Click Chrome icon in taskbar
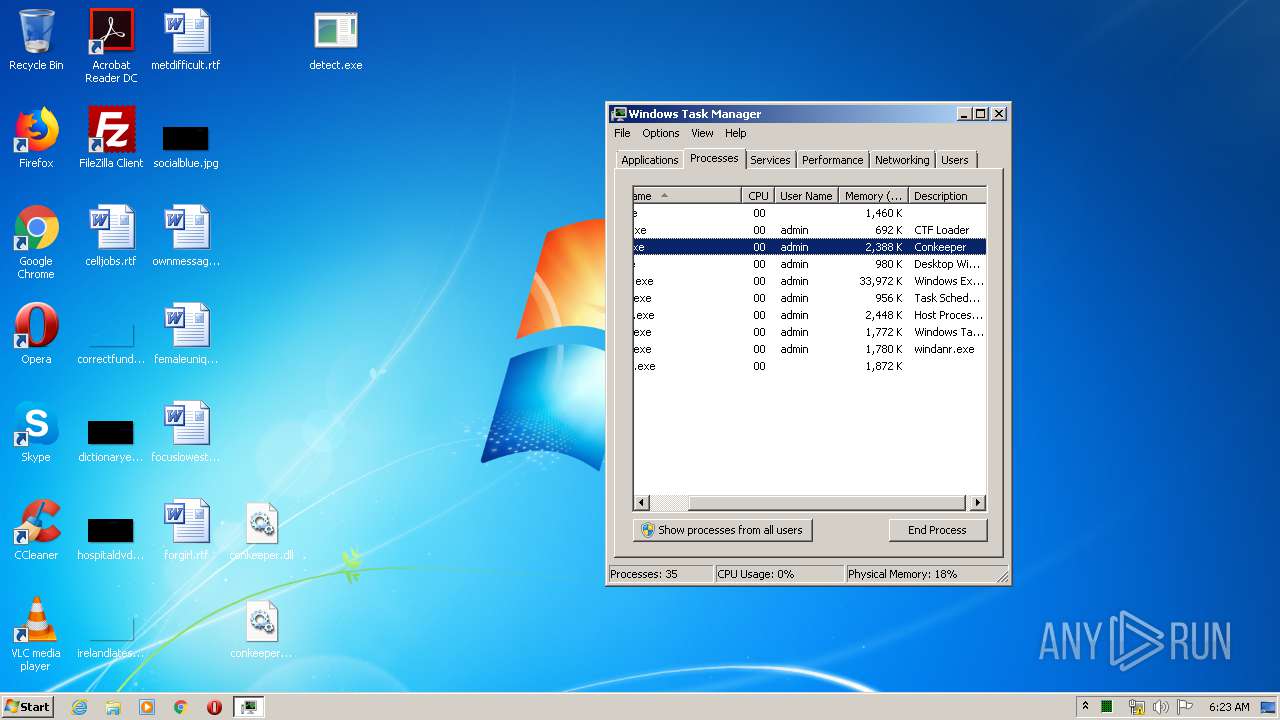This screenshot has width=1280, height=720. (x=181, y=707)
